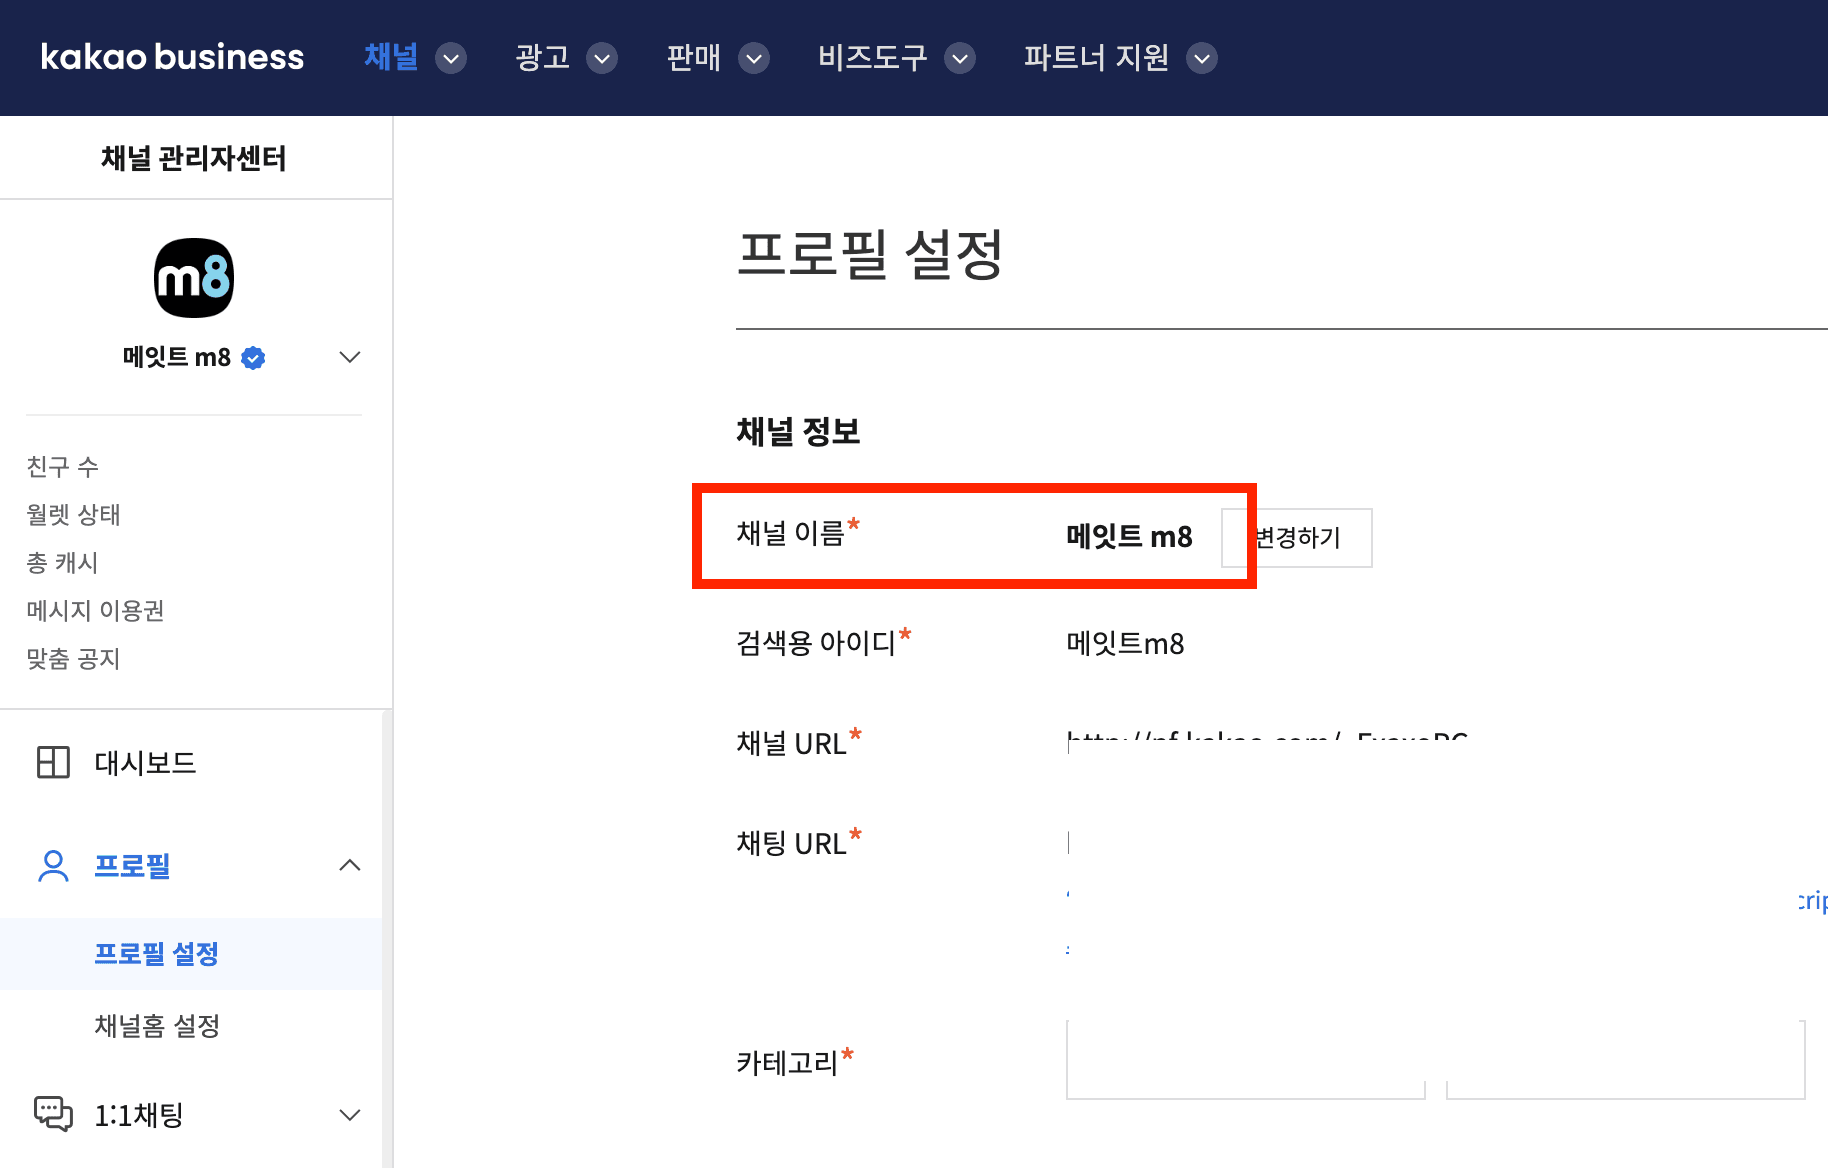Click the 프로필 person icon
Viewport: 1828px width, 1168px height.
pos(53,866)
